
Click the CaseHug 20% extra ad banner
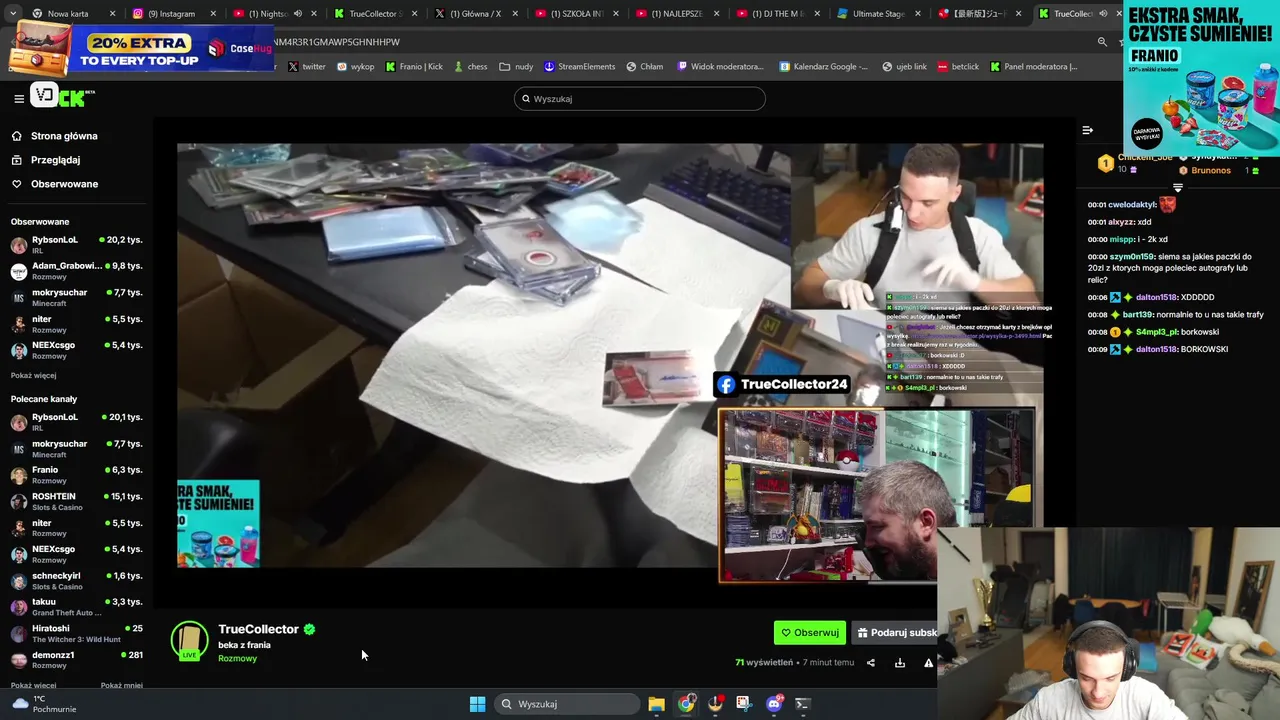[140, 48]
